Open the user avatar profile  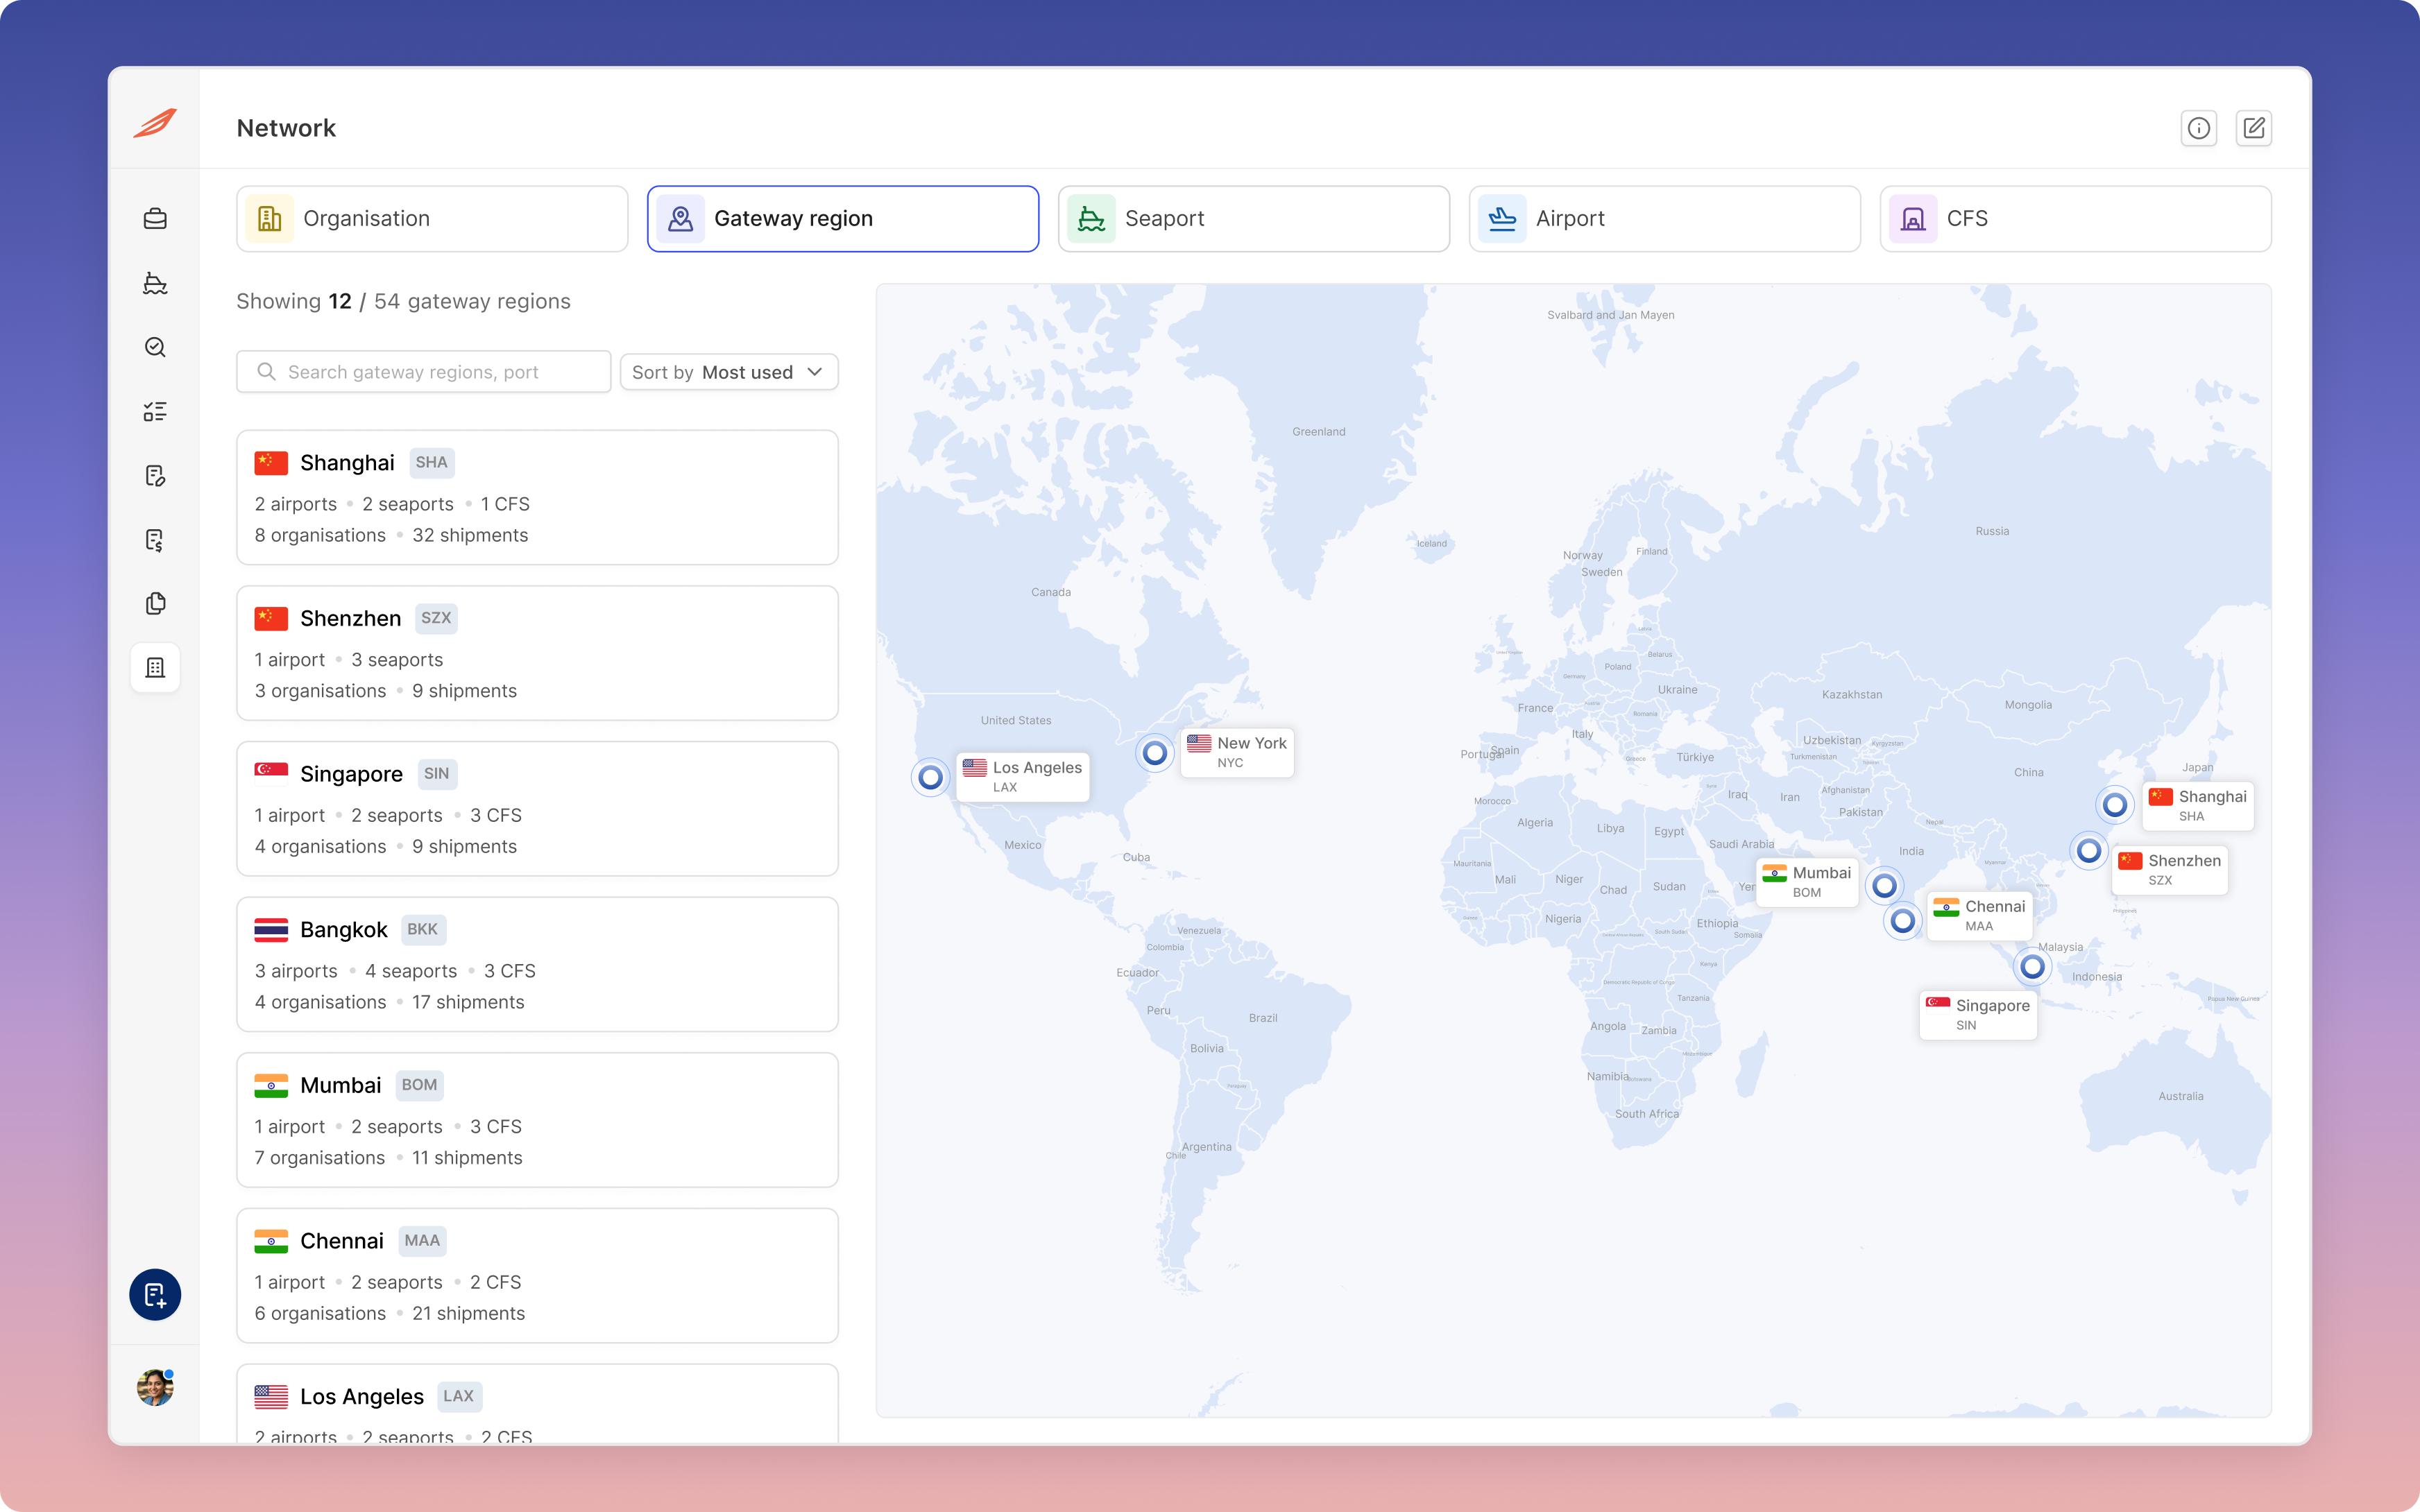pyautogui.click(x=155, y=1387)
